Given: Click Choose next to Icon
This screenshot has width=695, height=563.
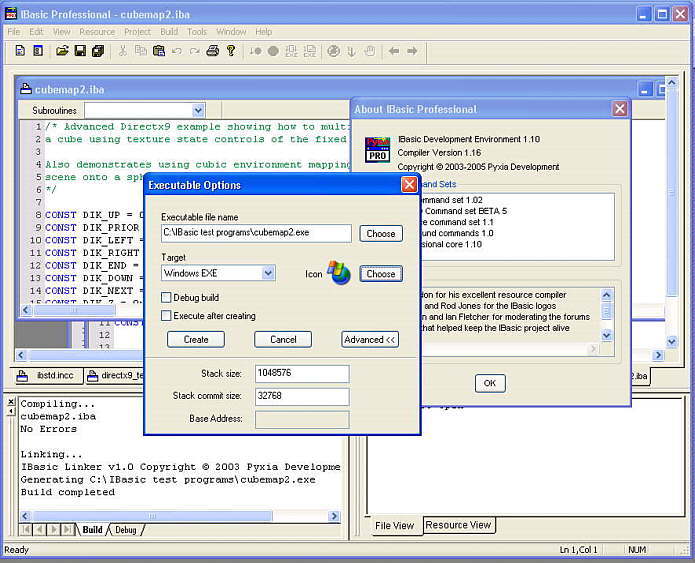Looking at the screenshot, I should click(x=381, y=274).
